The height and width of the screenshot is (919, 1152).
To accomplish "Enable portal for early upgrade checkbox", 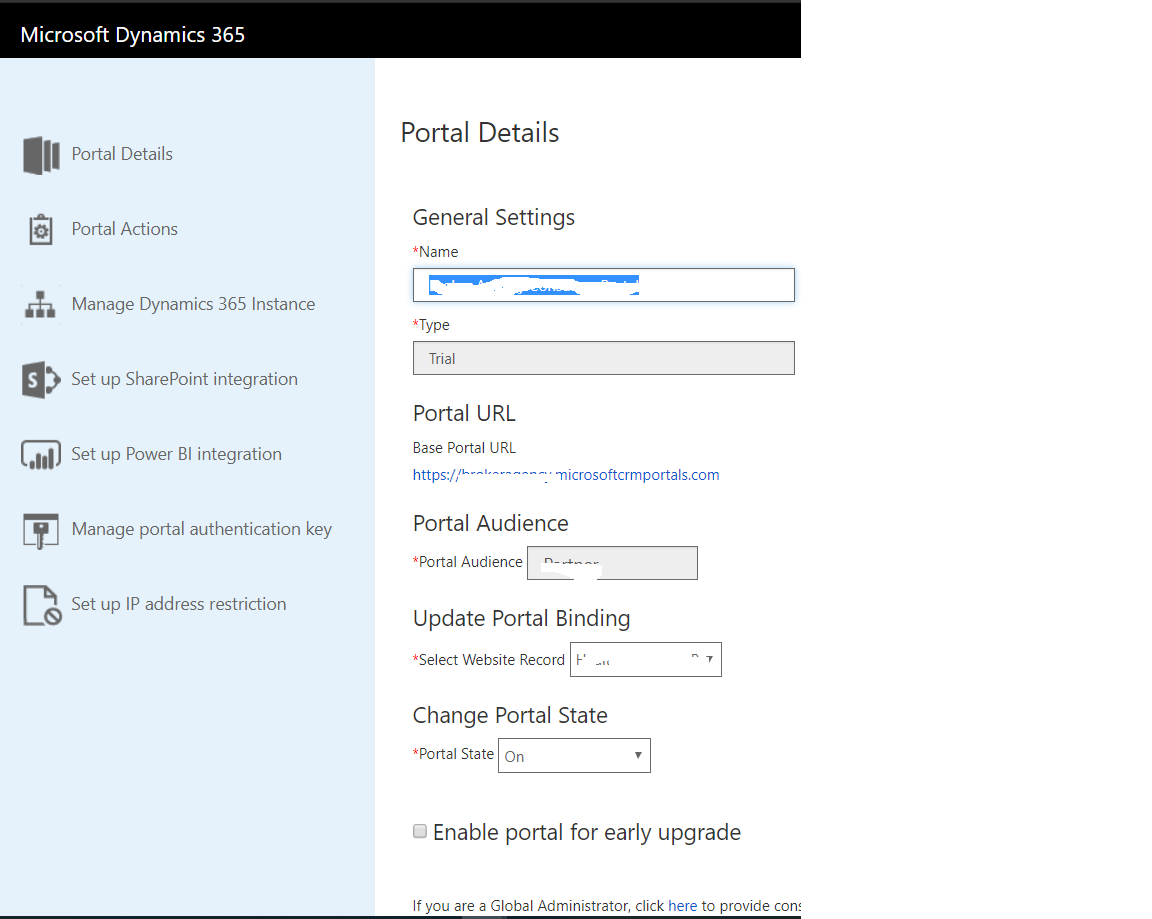I will click(x=420, y=832).
